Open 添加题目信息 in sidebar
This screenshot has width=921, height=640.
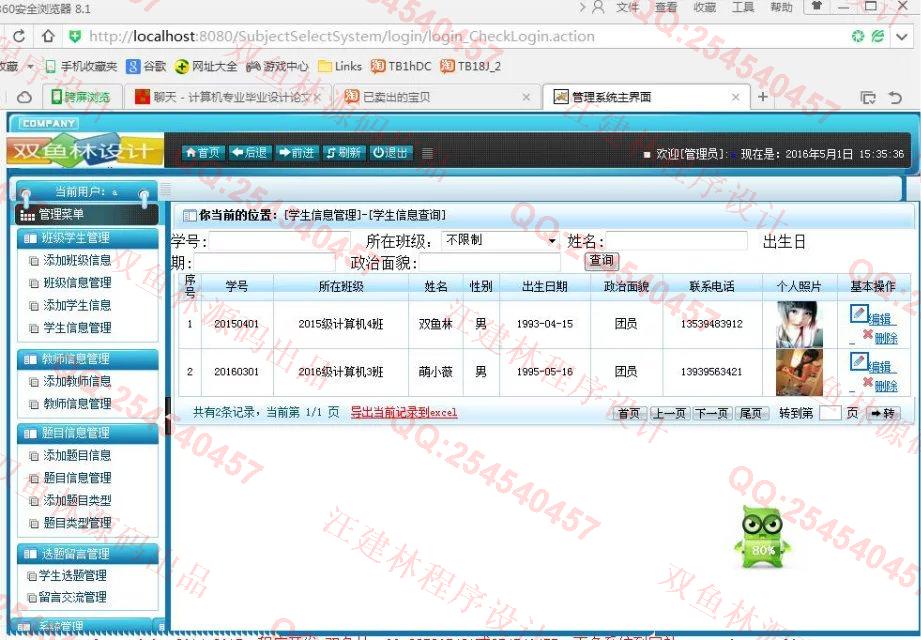click(x=77, y=455)
